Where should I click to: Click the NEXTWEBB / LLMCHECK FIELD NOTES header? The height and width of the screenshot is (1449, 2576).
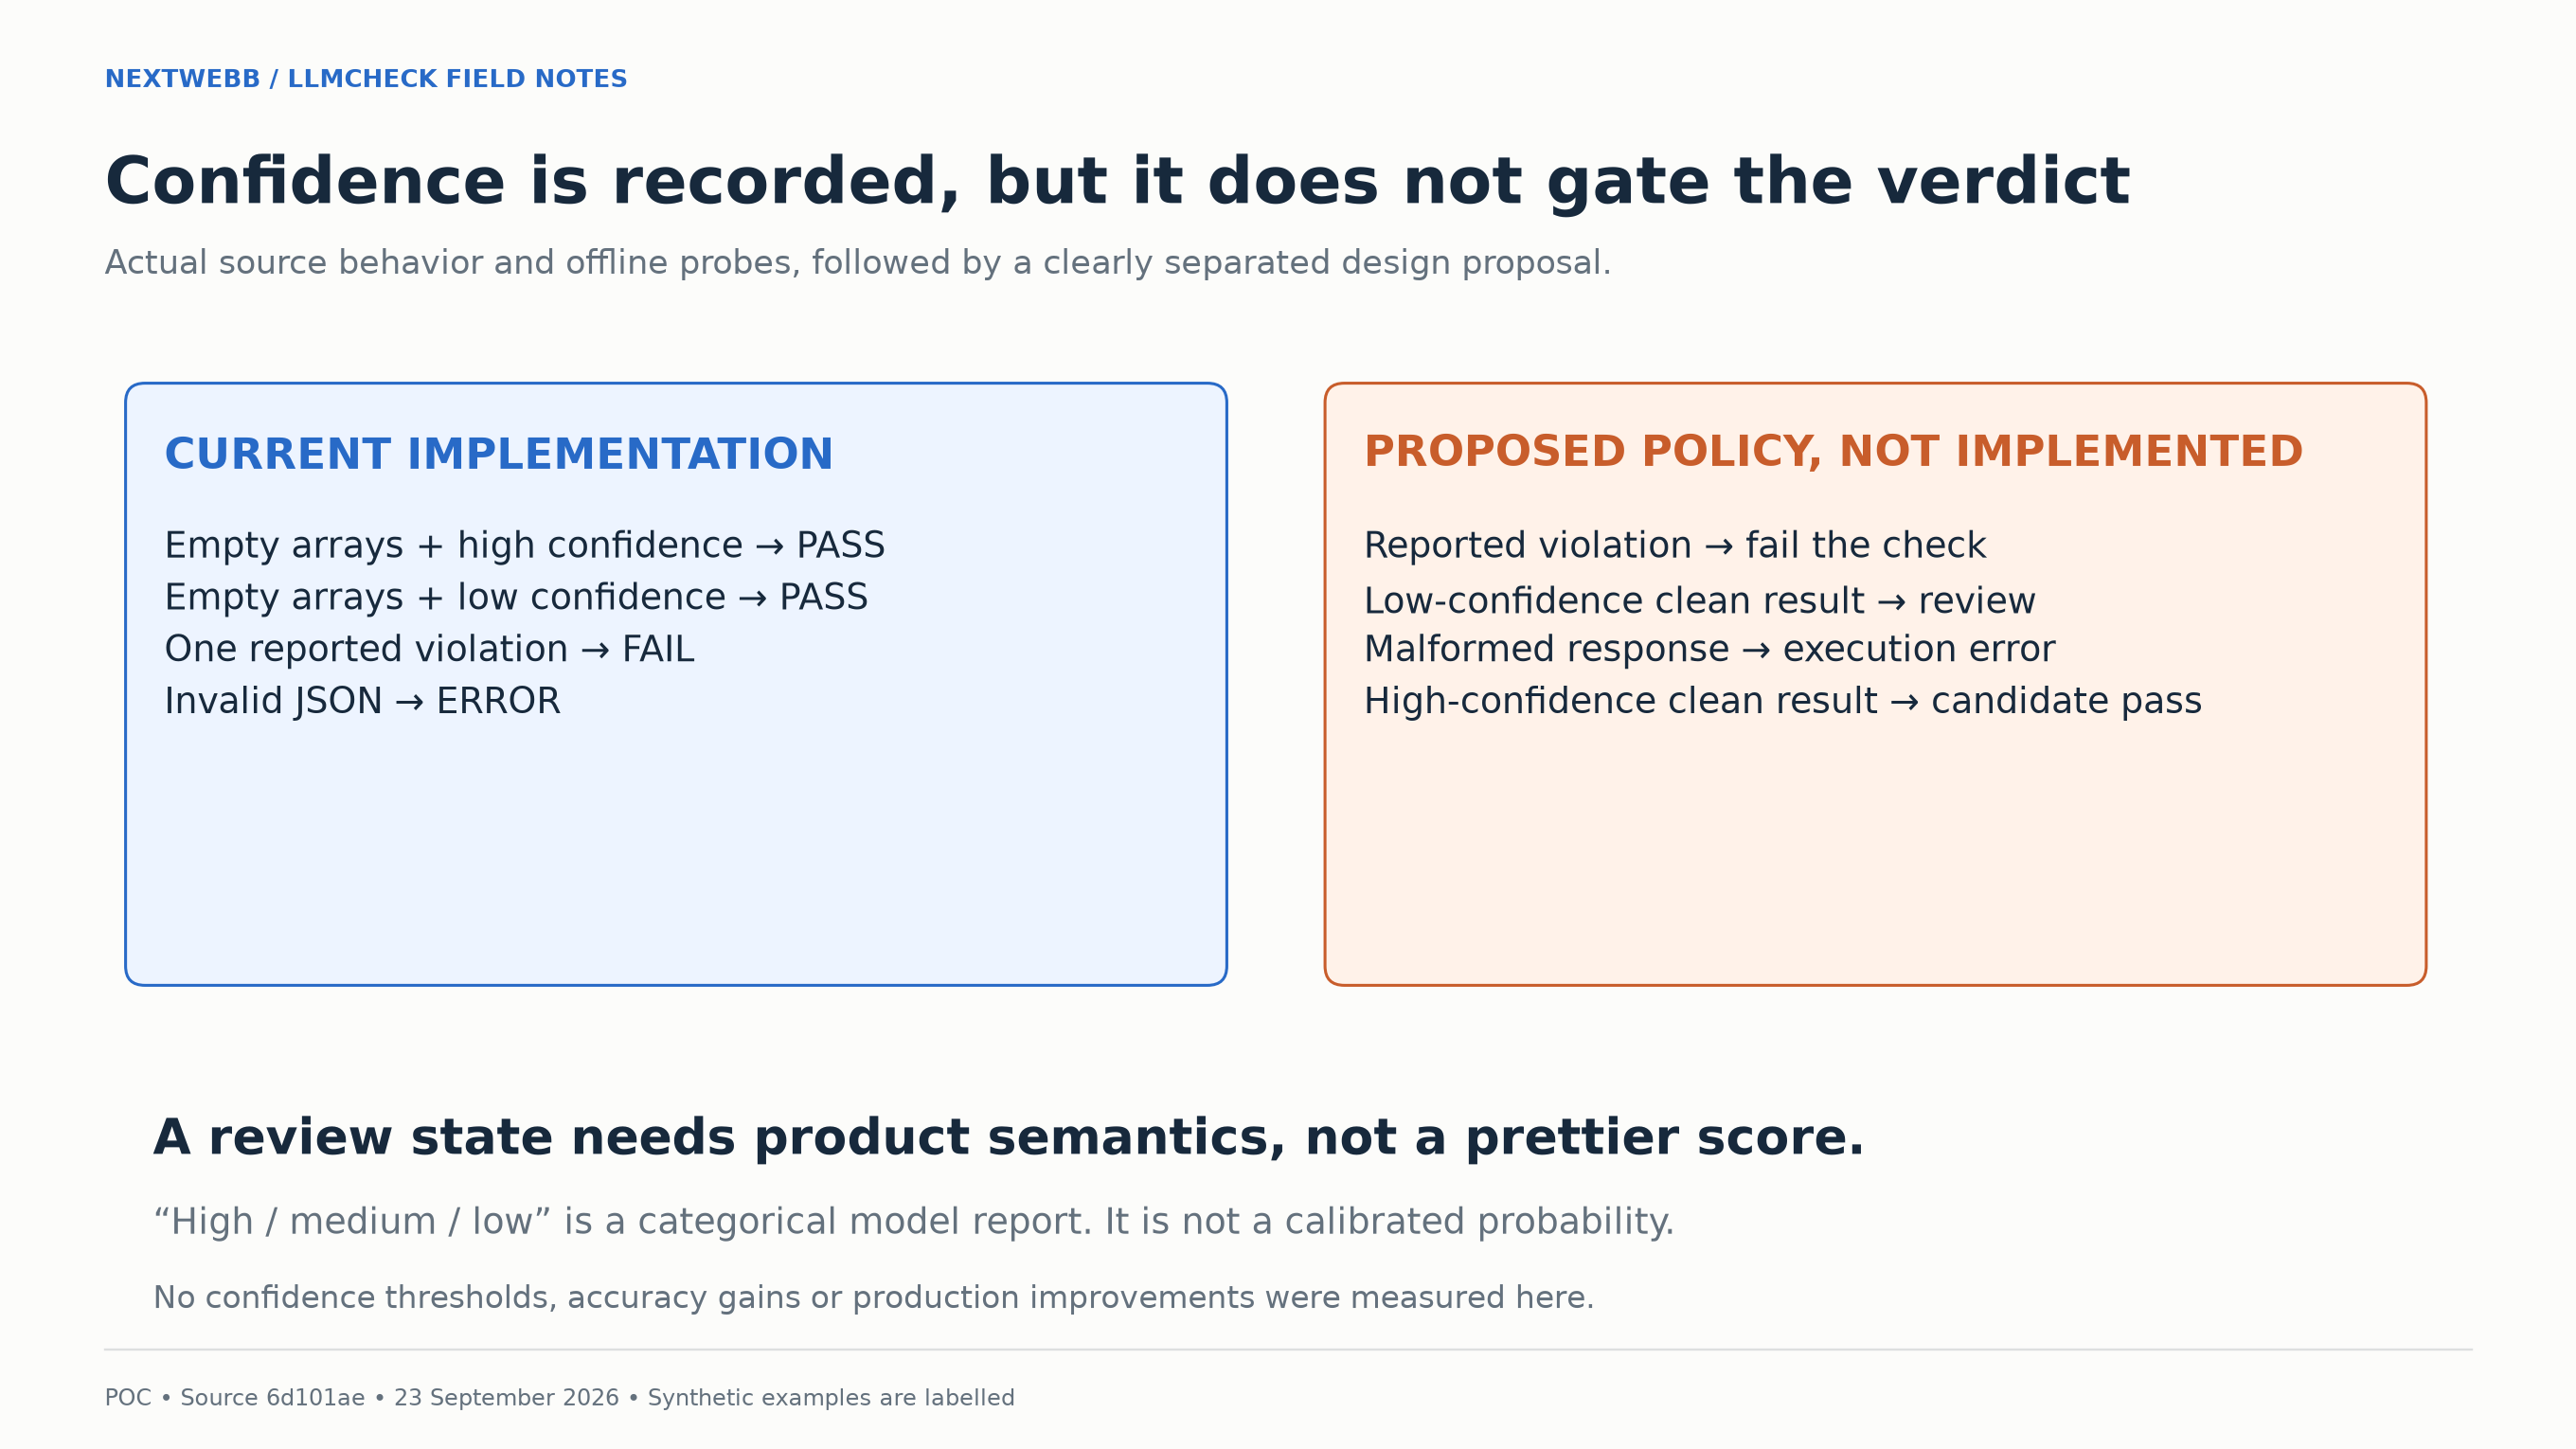pos(366,79)
